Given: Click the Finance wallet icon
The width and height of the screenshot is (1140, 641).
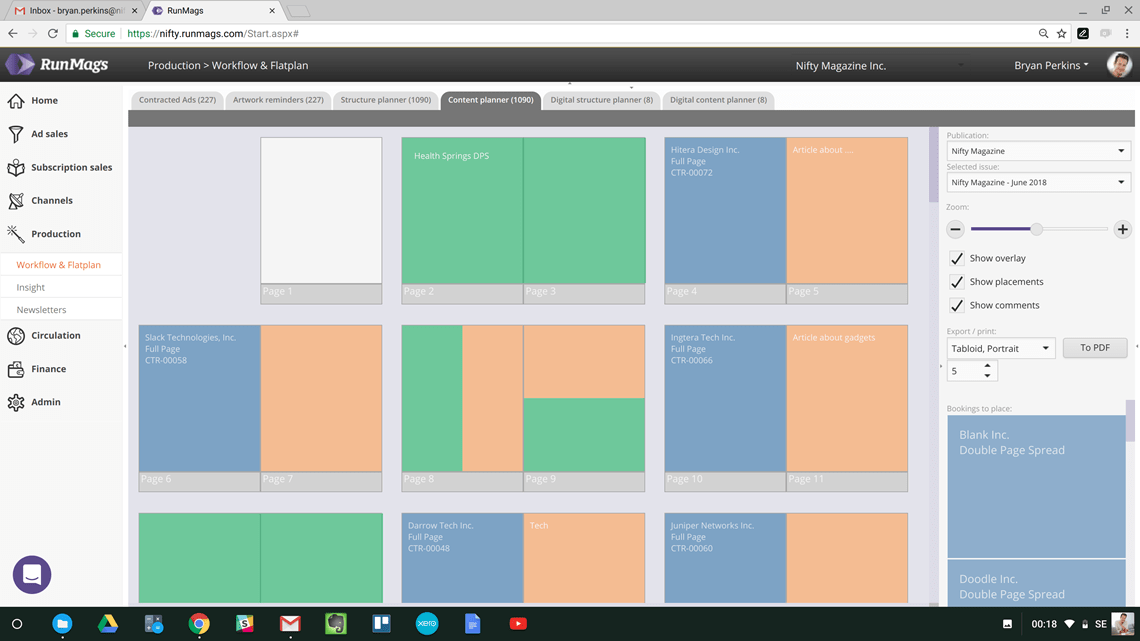Looking at the screenshot, I should pos(16,369).
